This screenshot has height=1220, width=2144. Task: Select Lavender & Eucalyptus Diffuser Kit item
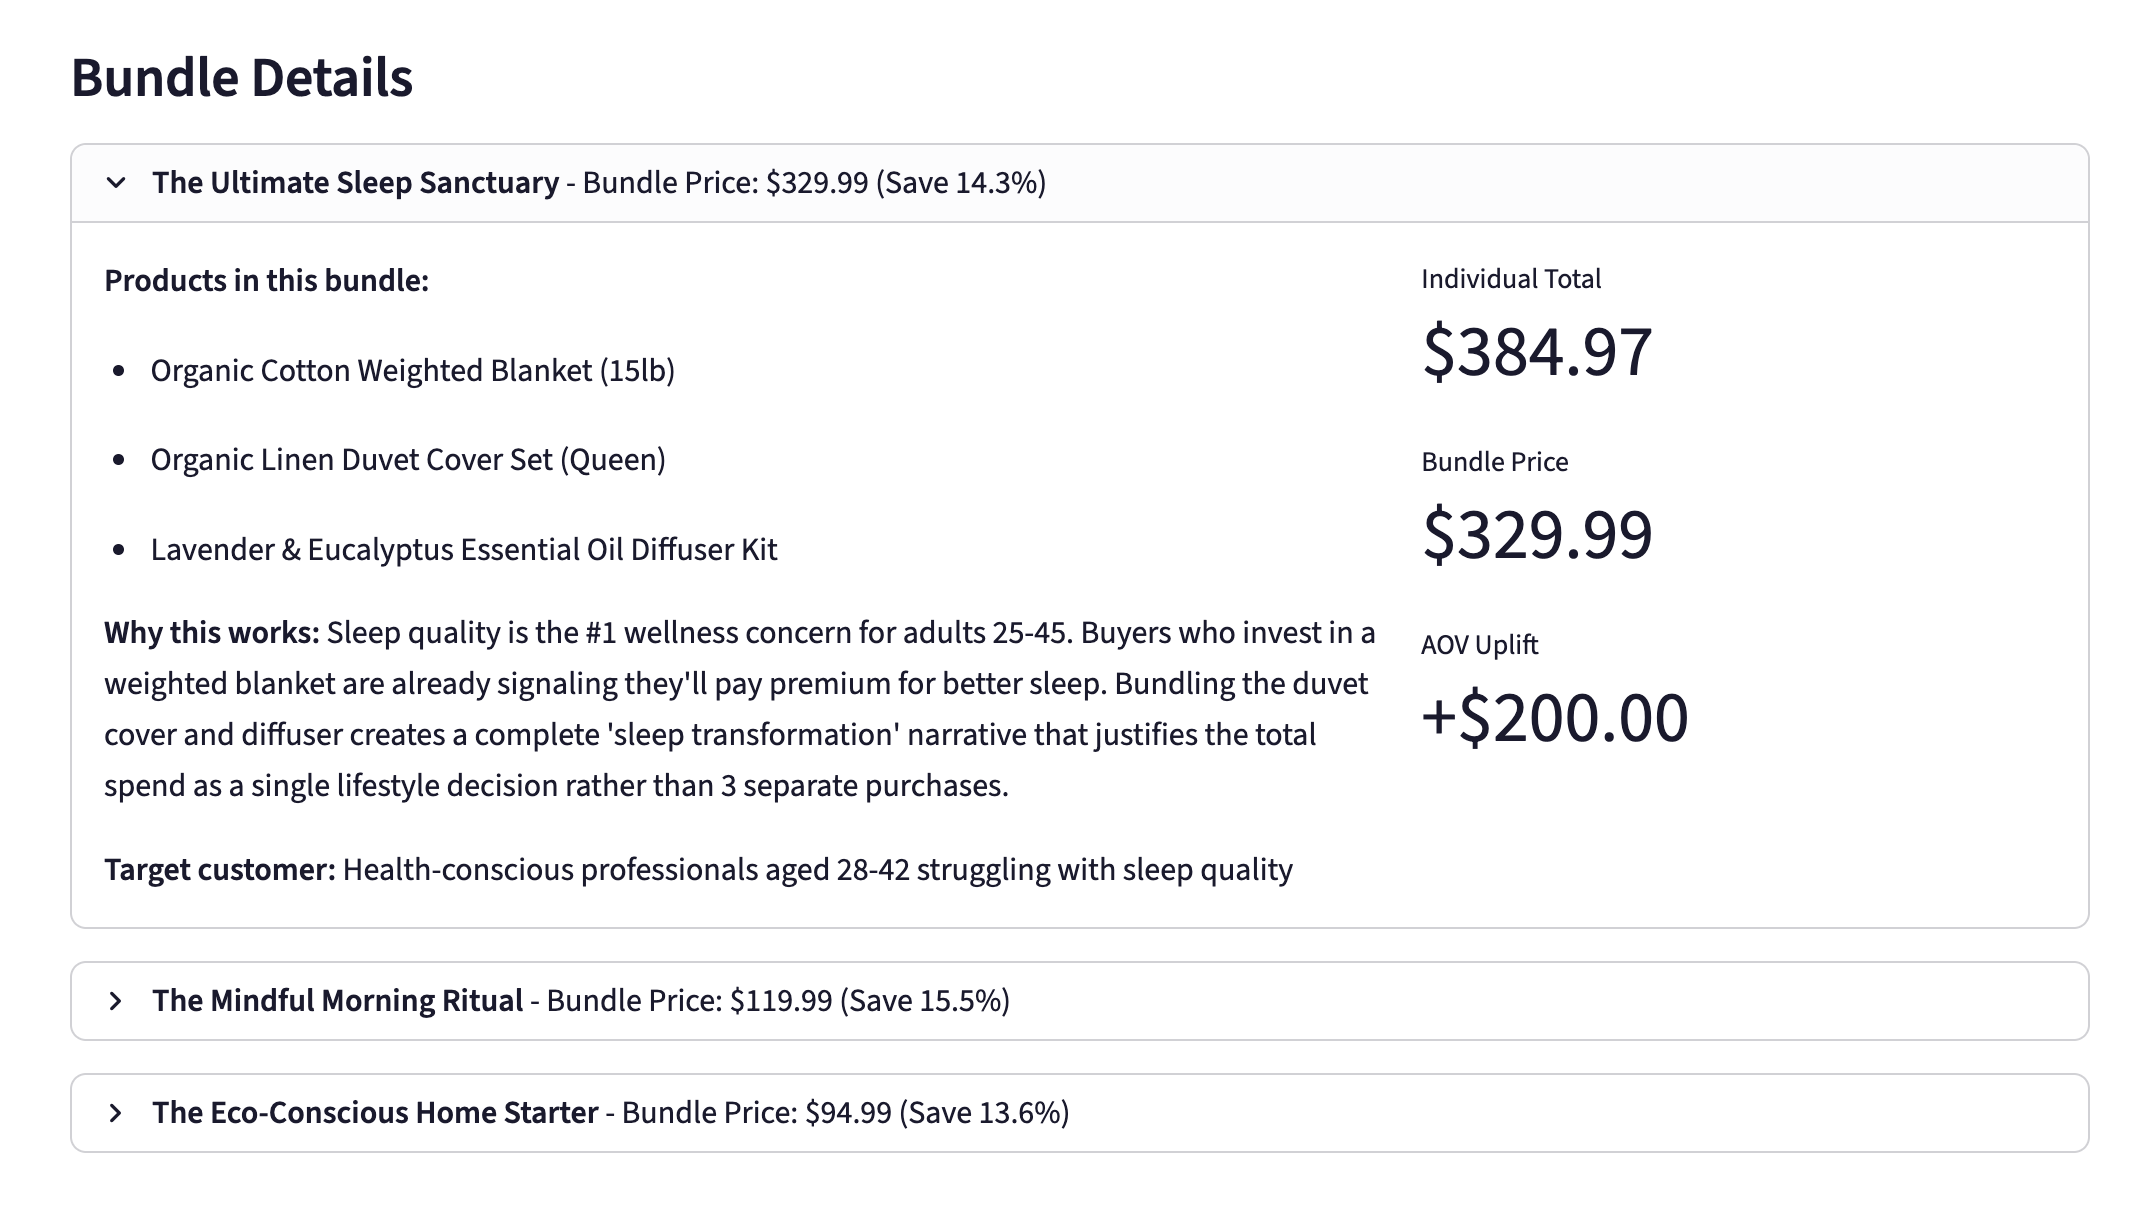tap(463, 550)
